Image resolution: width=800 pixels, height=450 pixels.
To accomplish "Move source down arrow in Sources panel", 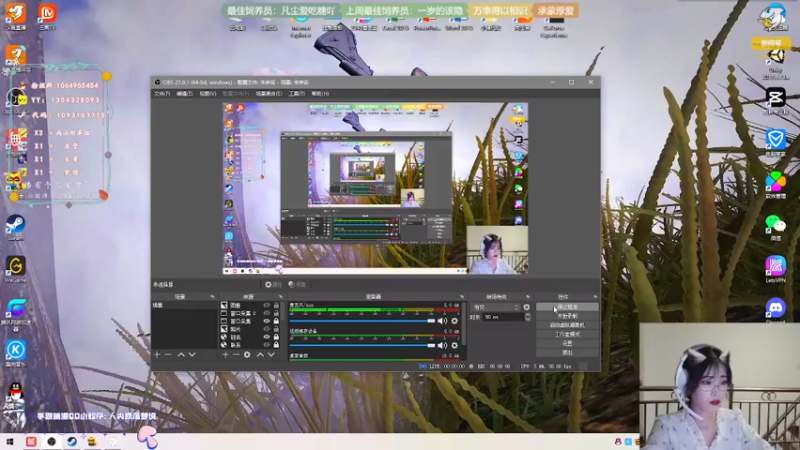I will pos(271,355).
